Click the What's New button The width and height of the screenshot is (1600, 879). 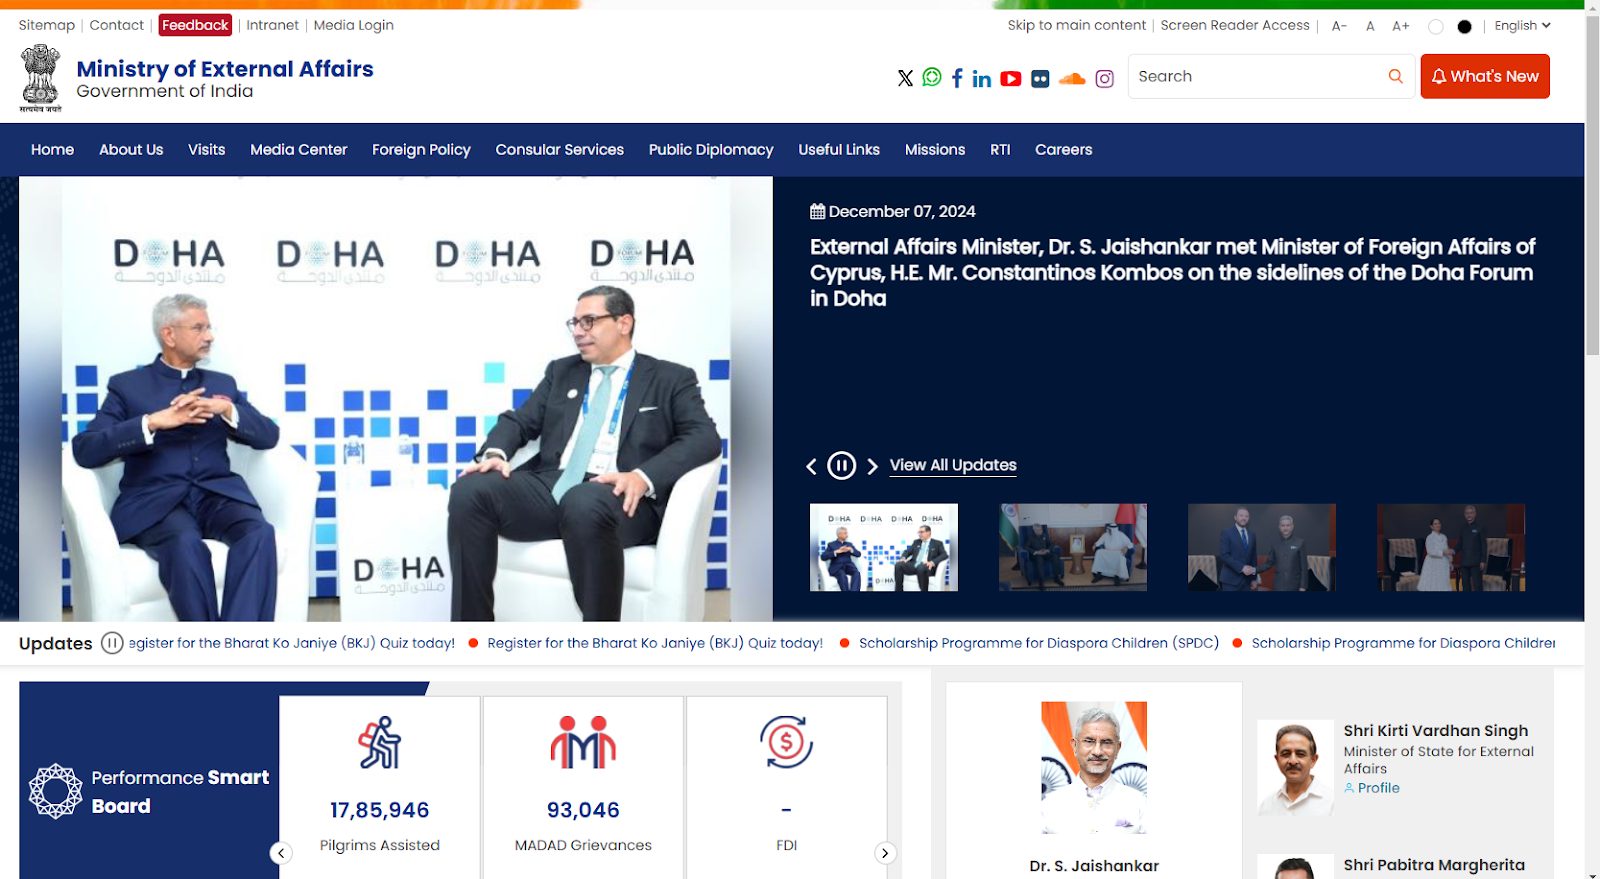[x=1485, y=76]
